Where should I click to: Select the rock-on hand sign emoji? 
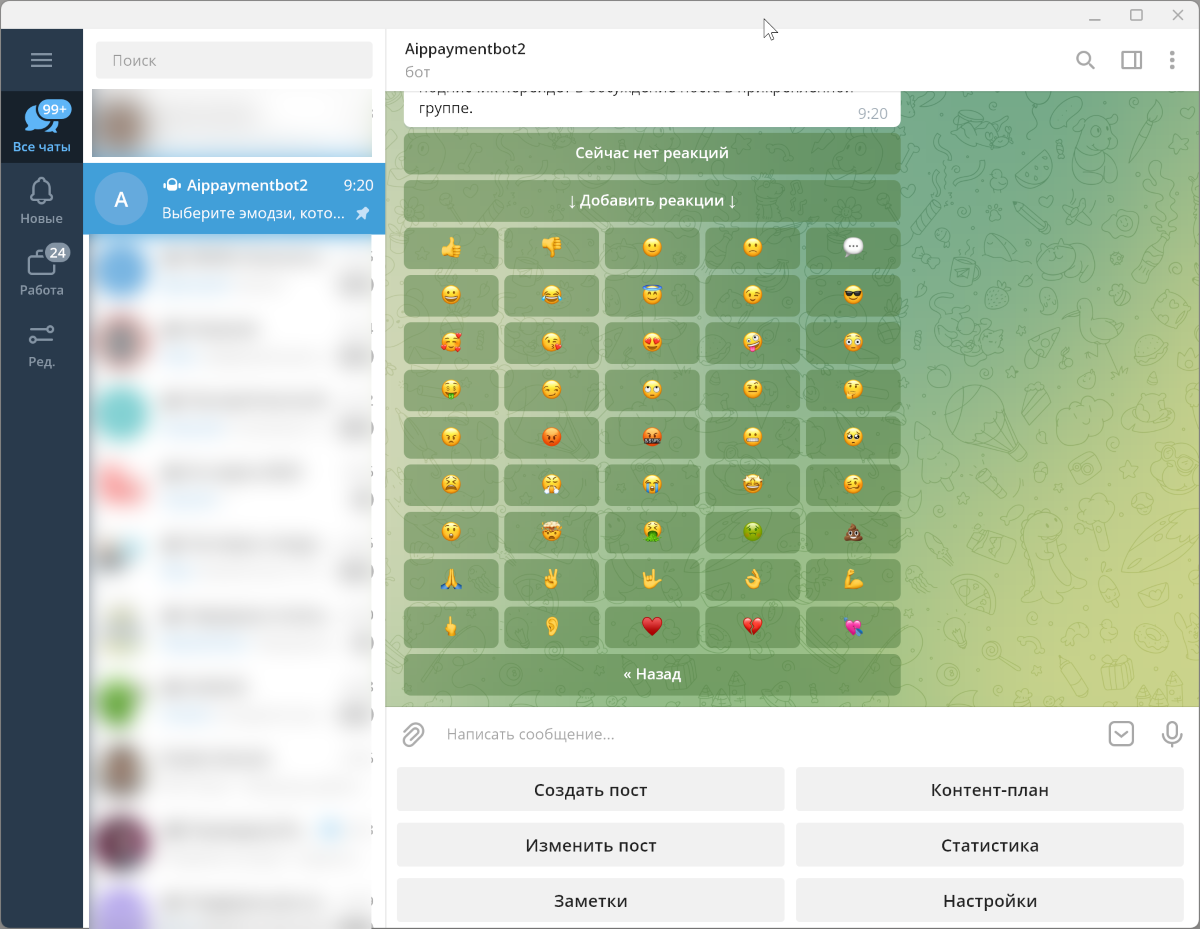pyautogui.click(x=652, y=580)
